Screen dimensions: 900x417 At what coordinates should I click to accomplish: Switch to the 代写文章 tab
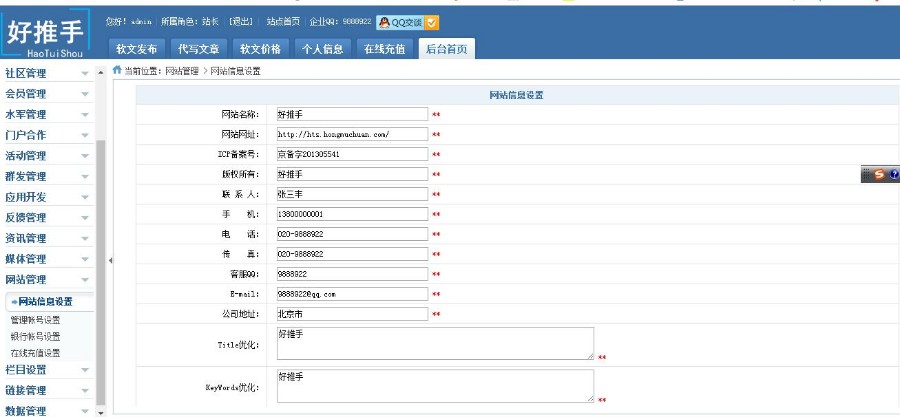[199, 49]
